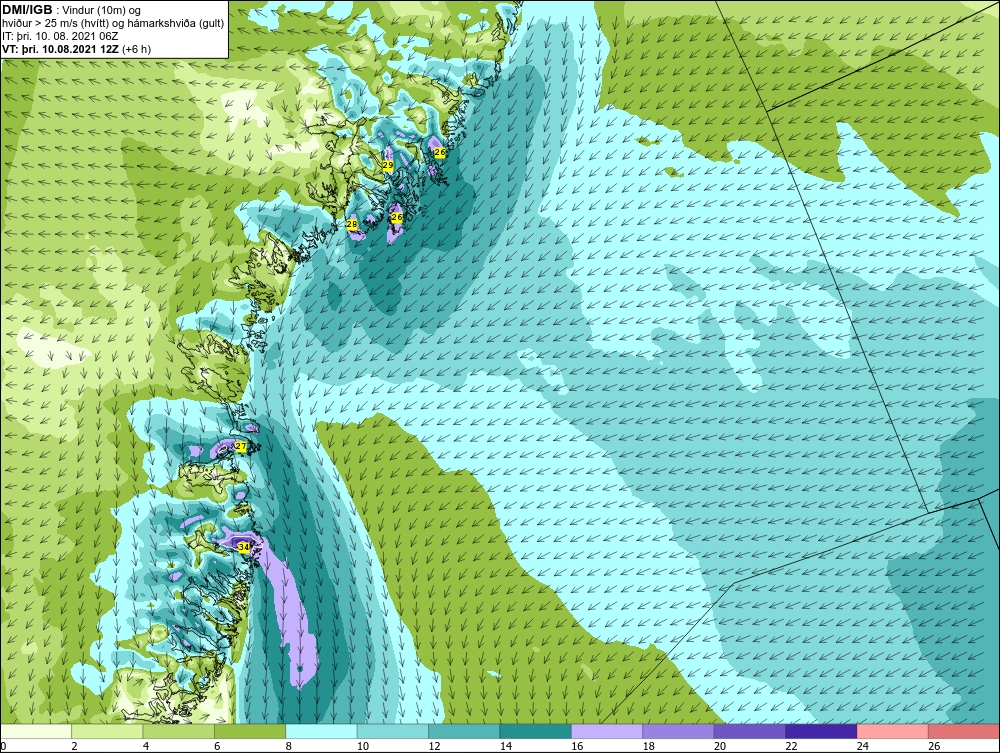Screen dimensions: 1000x753
Task: Click the legend scale value 14
Action: pos(506,746)
